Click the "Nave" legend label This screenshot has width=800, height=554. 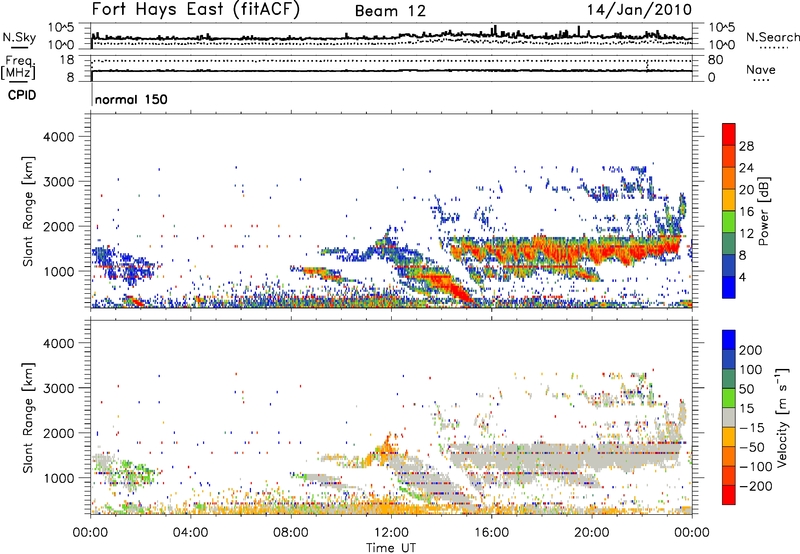tap(761, 69)
